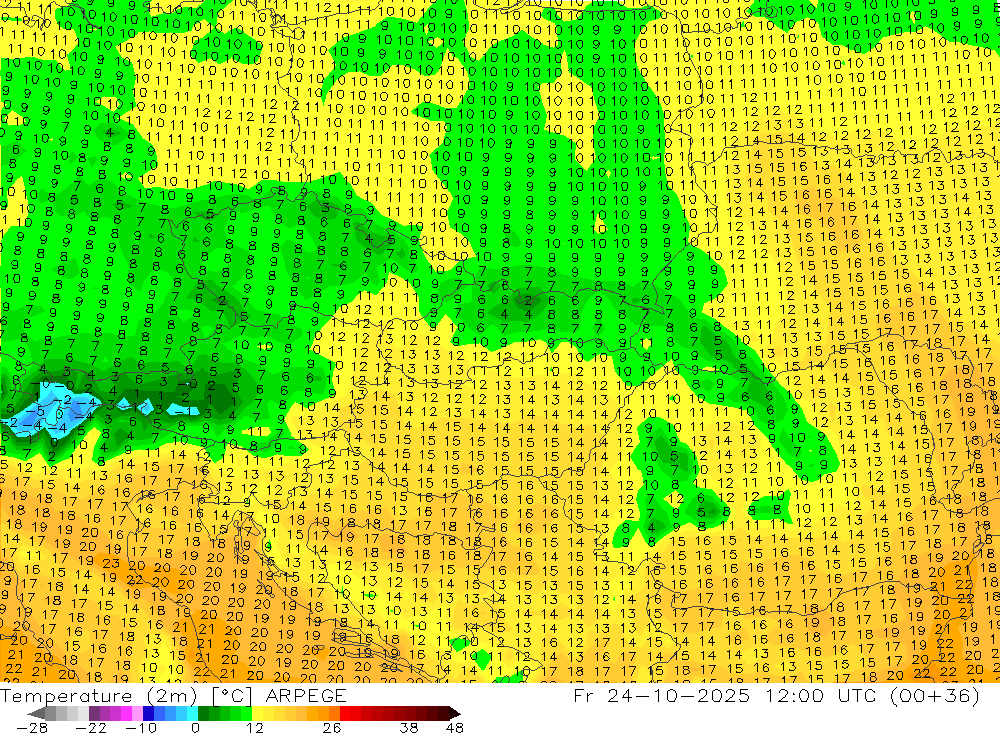Click the legend label '26'

click(x=332, y=727)
